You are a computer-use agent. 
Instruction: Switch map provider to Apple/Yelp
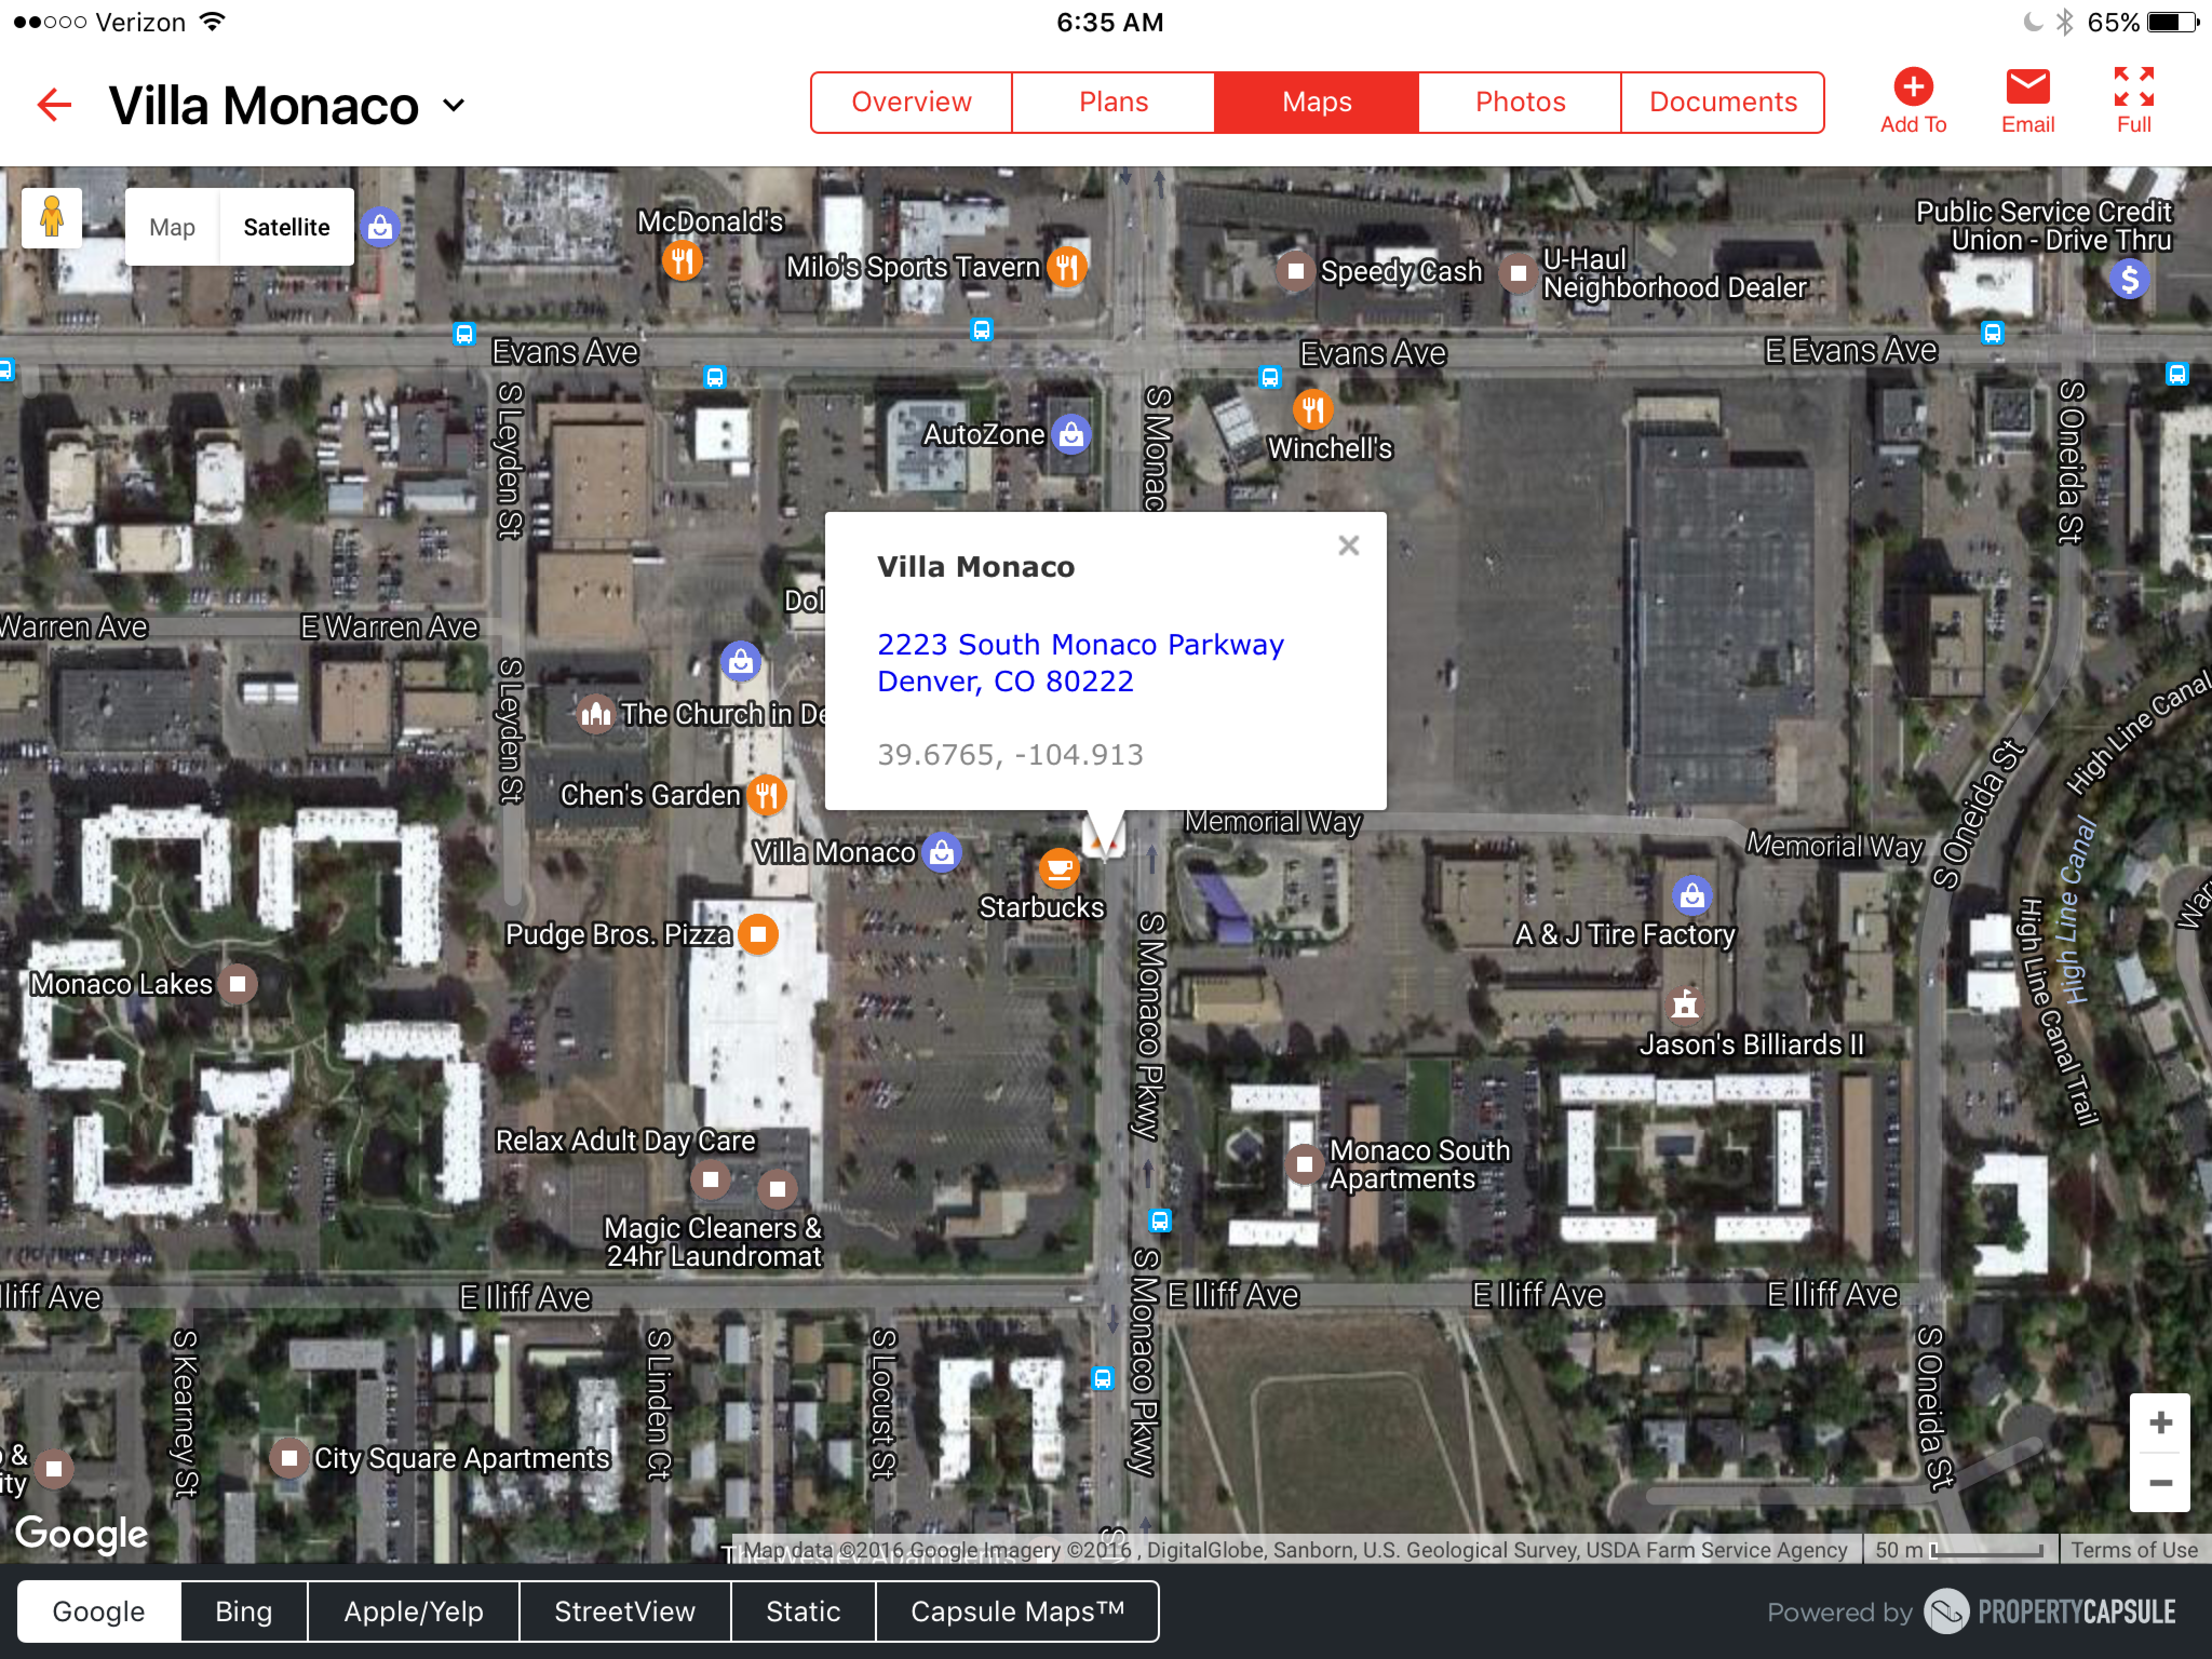pyautogui.click(x=414, y=1611)
